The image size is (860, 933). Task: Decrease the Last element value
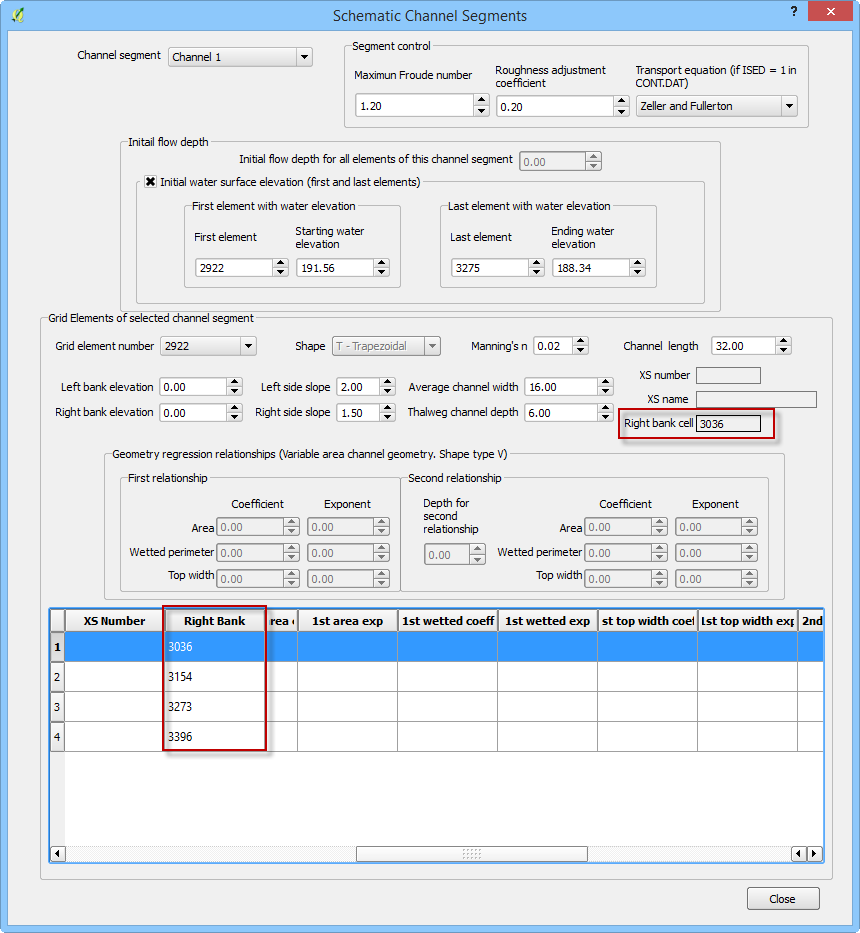[537, 272]
